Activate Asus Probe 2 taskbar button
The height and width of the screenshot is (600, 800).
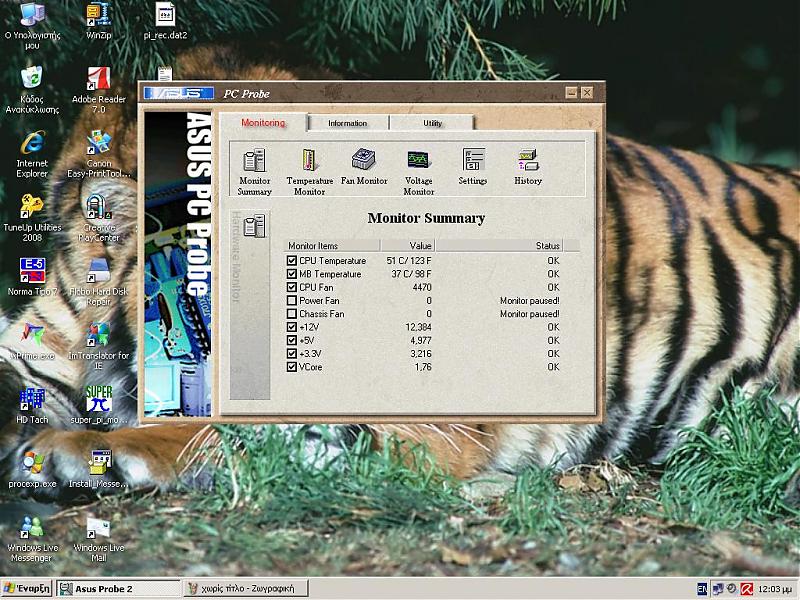pos(118,589)
